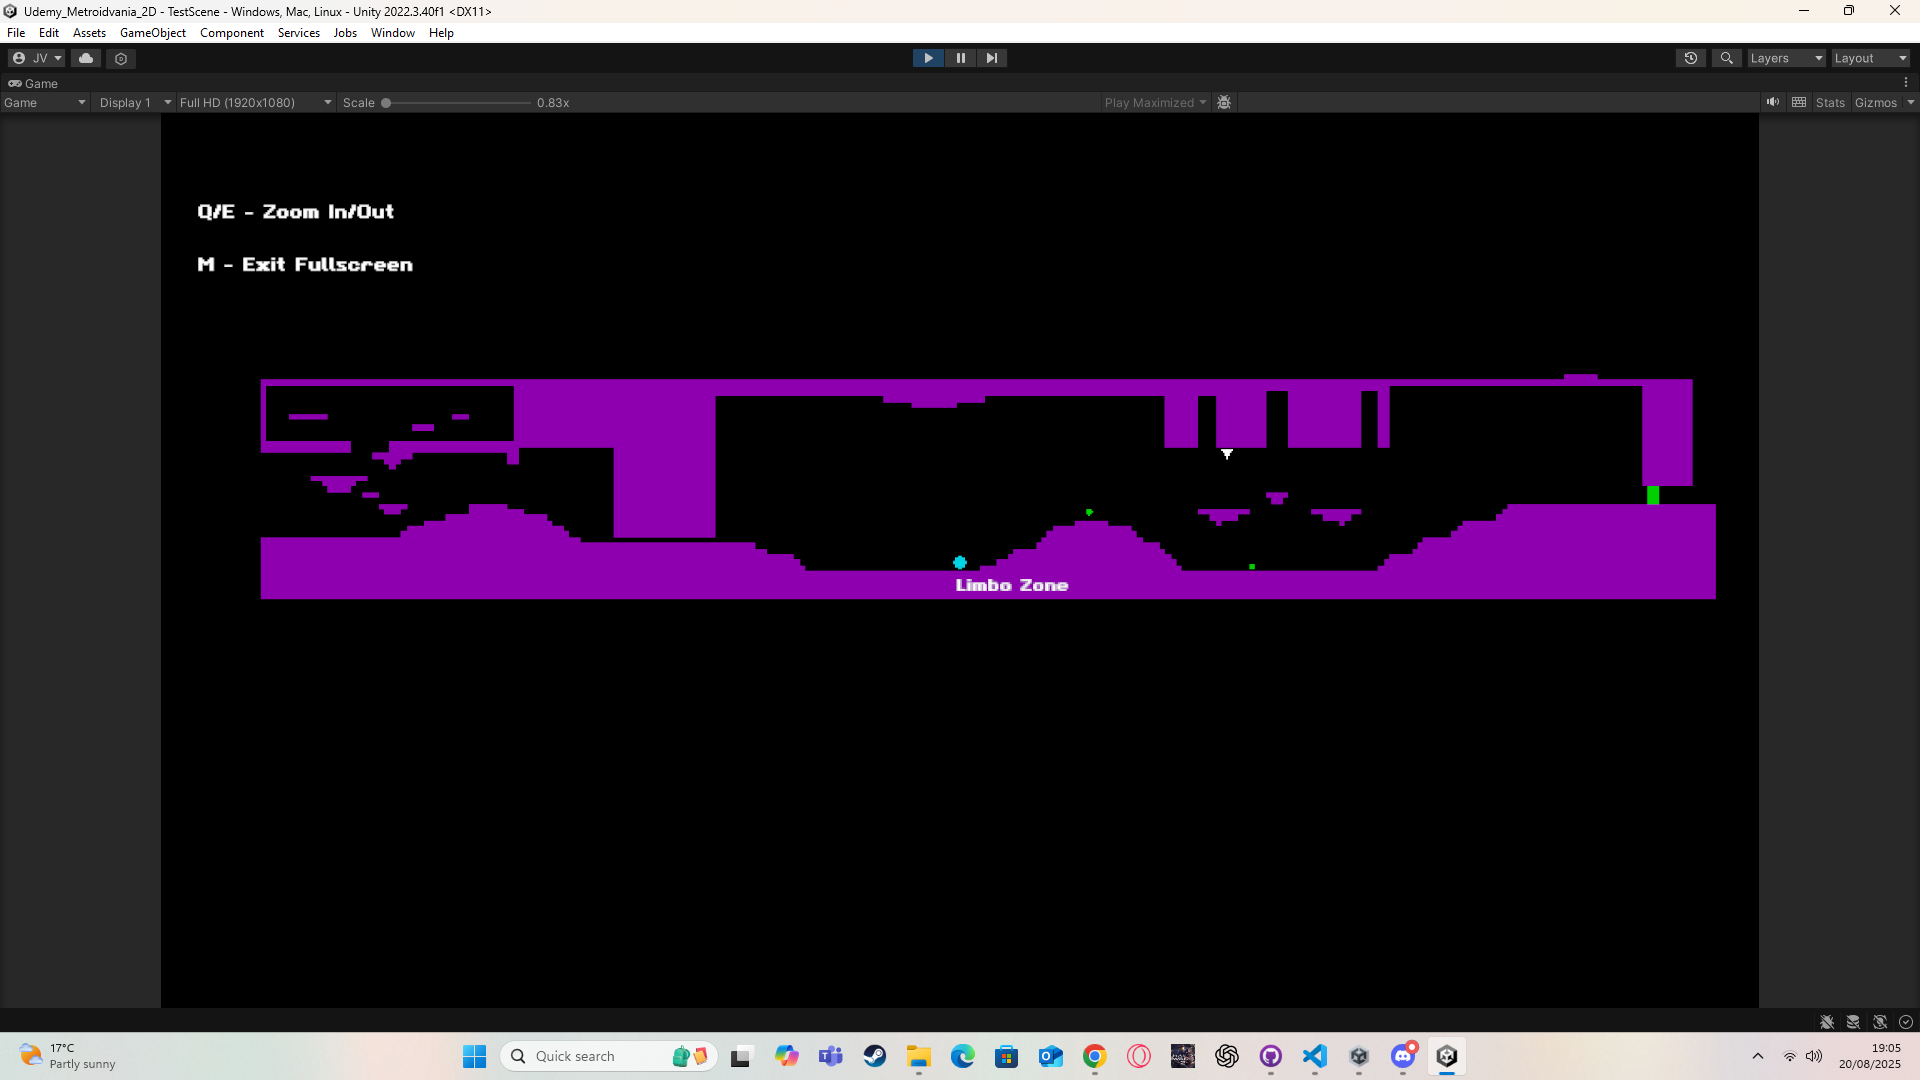Open Google Chrome from taskbar
The height and width of the screenshot is (1080, 1920).
[1095, 1056]
